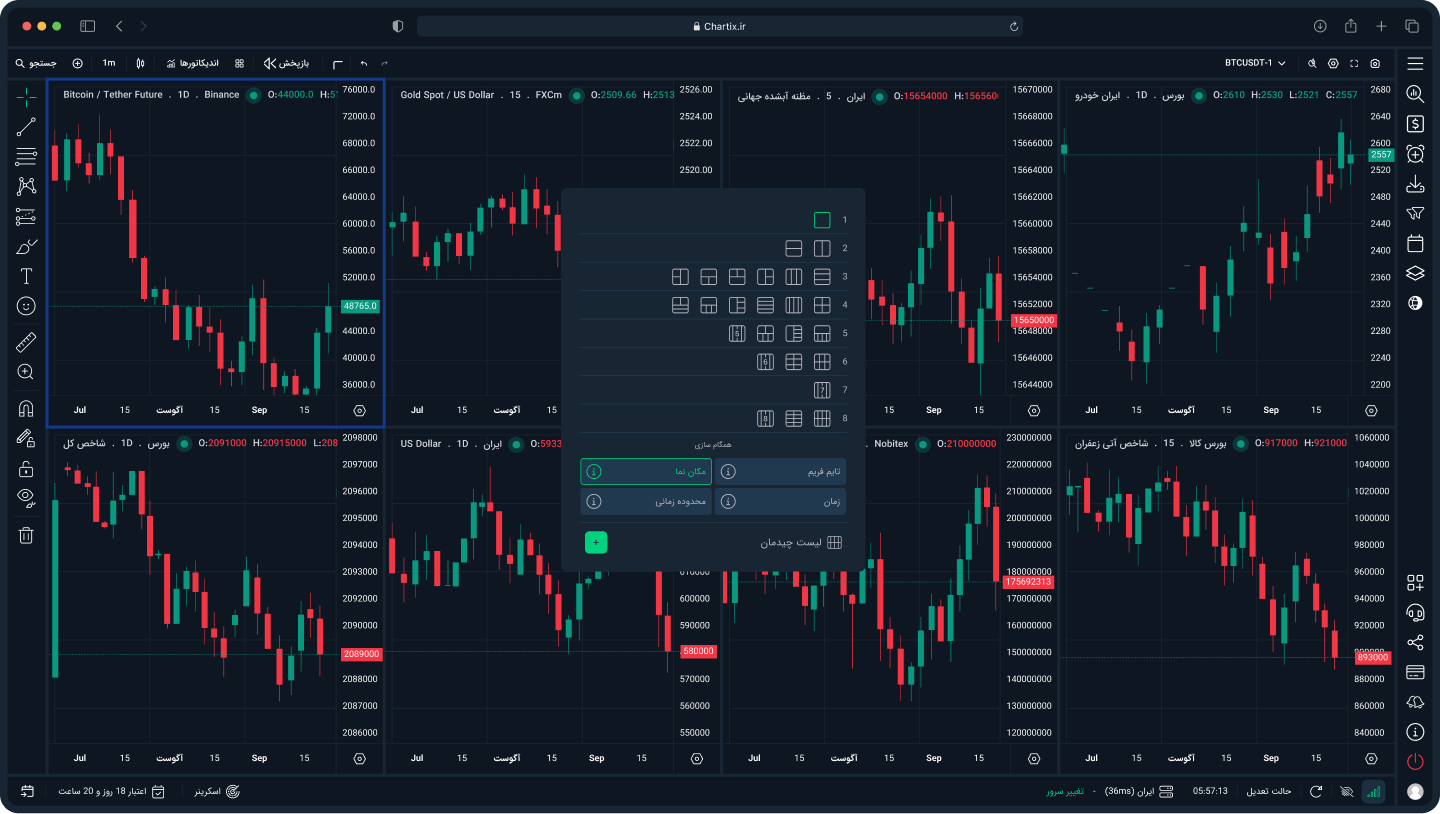Choose the single chart layout option

pyautogui.click(x=822, y=220)
